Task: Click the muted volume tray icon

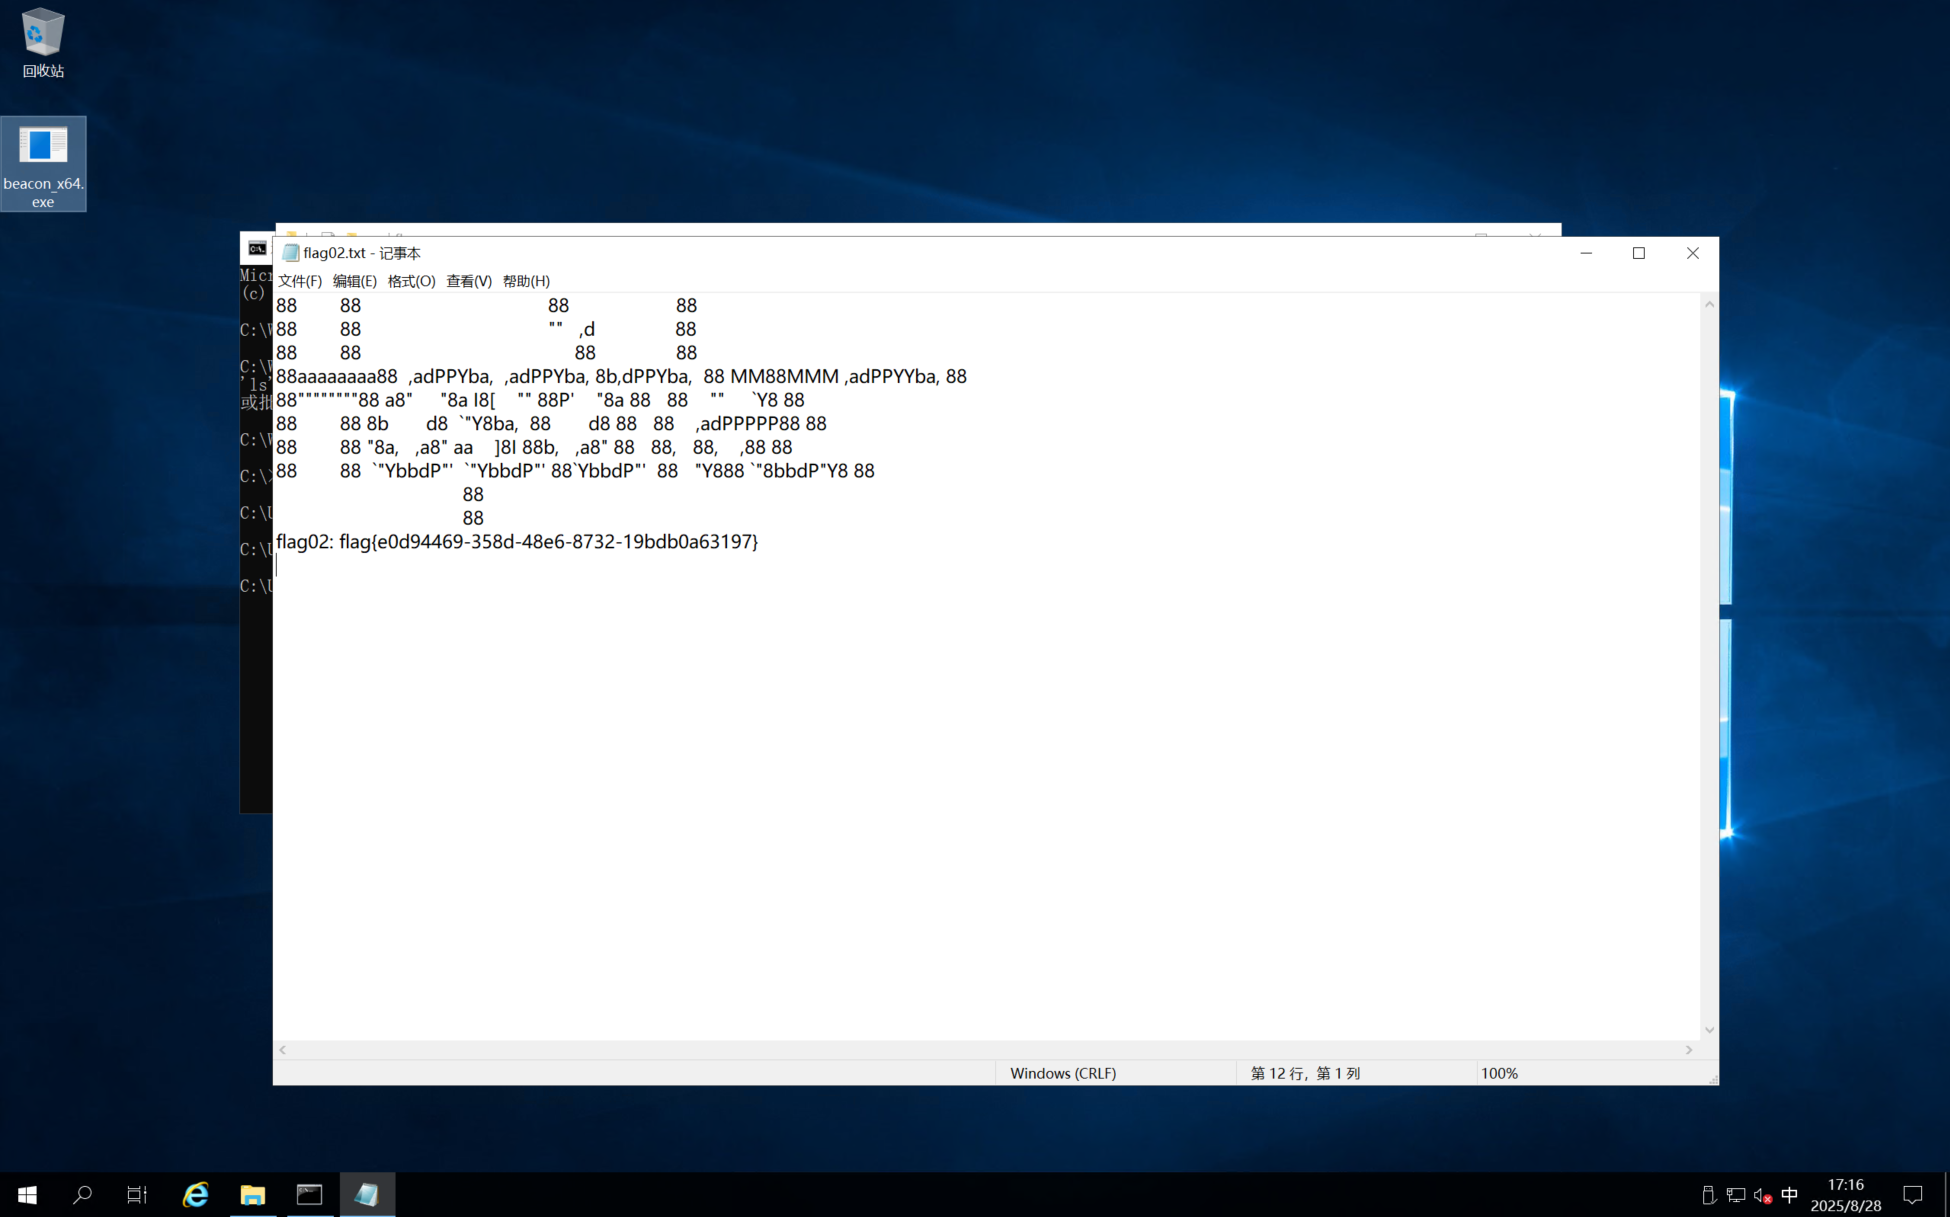Action: (x=1763, y=1195)
